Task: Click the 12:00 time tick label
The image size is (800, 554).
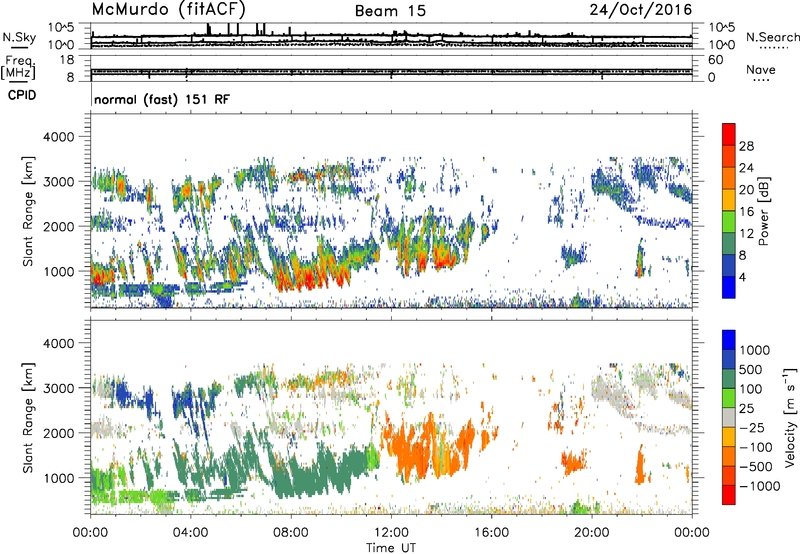Action: coord(391,533)
